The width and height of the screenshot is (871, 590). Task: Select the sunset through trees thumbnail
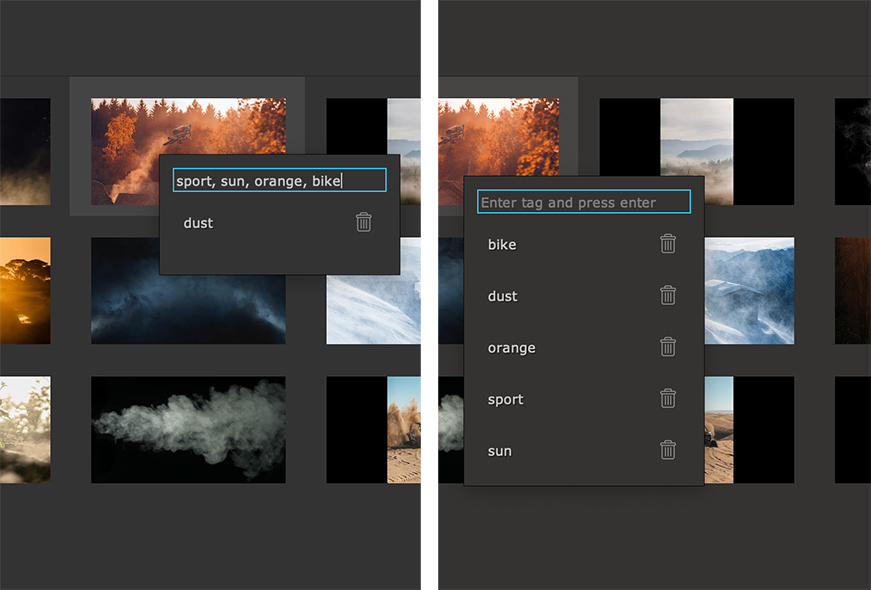pos(25,290)
